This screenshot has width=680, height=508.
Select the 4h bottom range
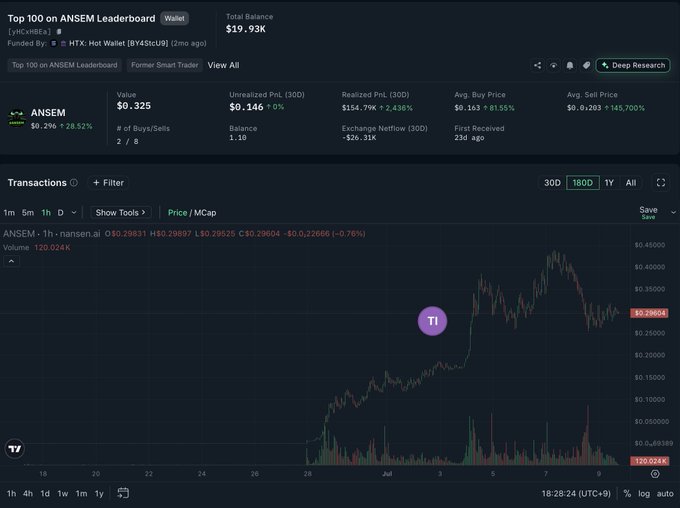coord(28,493)
